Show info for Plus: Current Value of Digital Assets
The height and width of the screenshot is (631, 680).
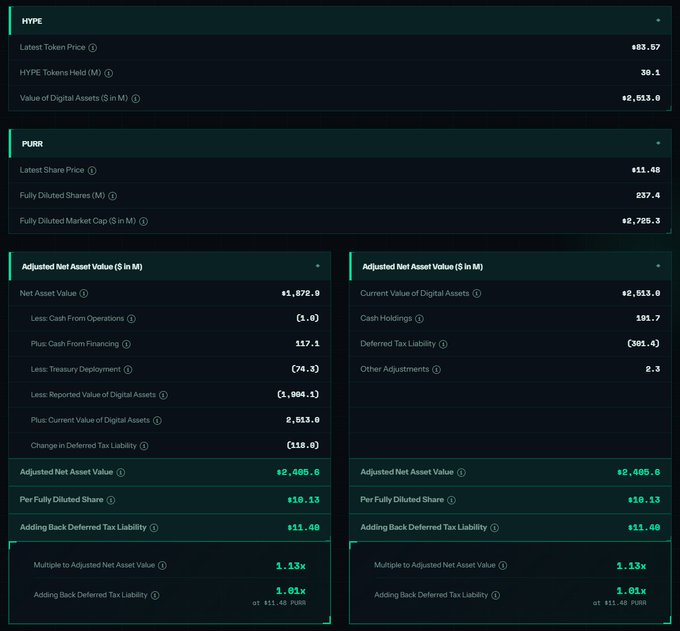pos(157,421)
